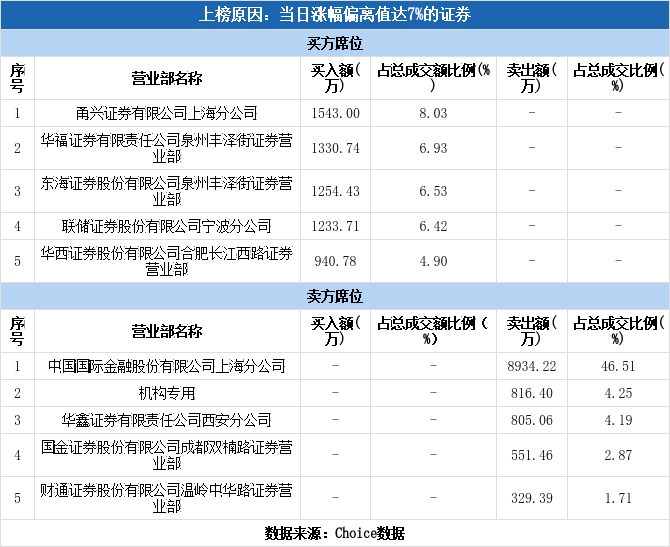Select buy amount 1233.71
The height and width of the screenshot is (547, 670).
(x=335, y=226)
